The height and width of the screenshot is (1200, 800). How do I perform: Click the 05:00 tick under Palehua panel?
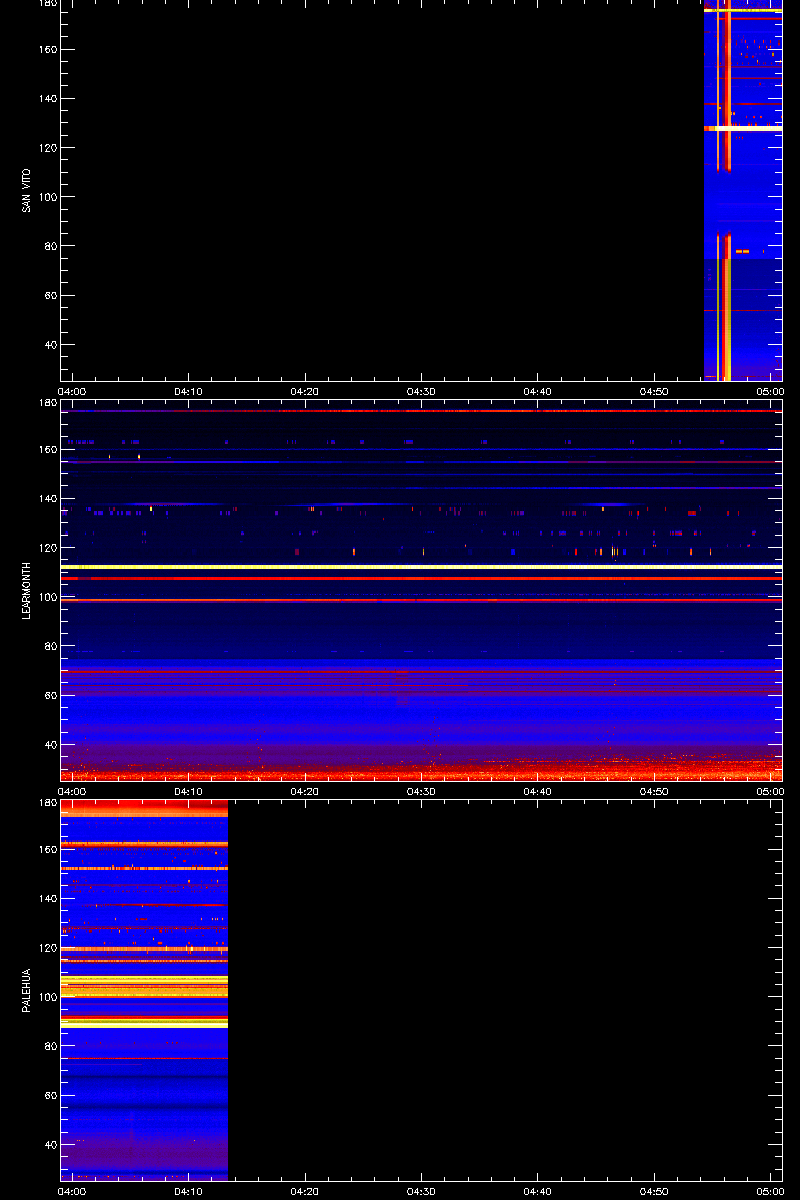[x=770, y=1191]
